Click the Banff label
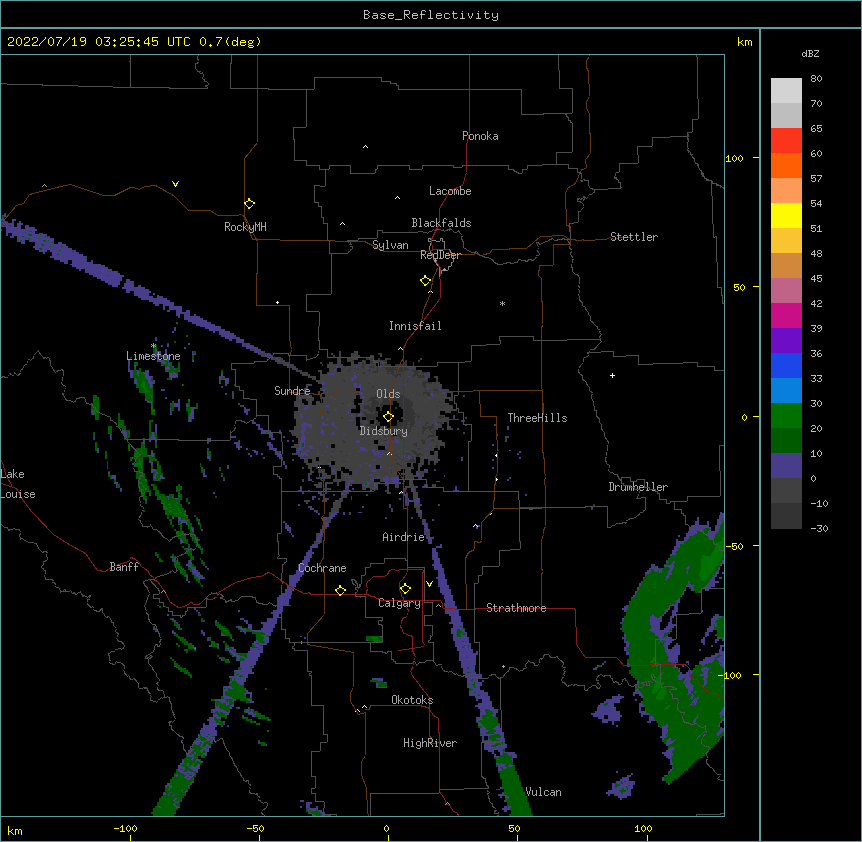The image size is (862, 842). (x=124, y=567)
